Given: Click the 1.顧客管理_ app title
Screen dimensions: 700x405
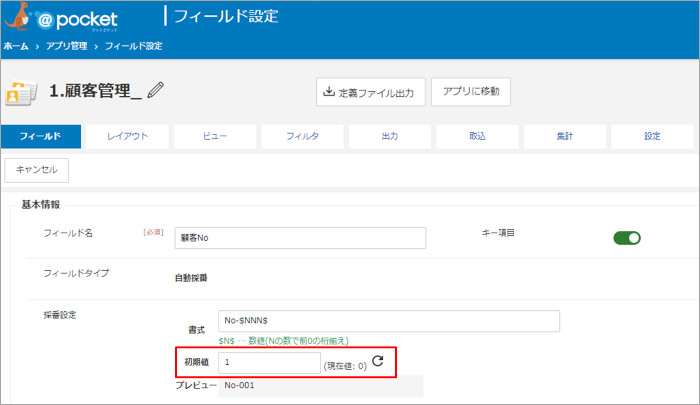Looking at the screenshot, I should click(95, 91).
